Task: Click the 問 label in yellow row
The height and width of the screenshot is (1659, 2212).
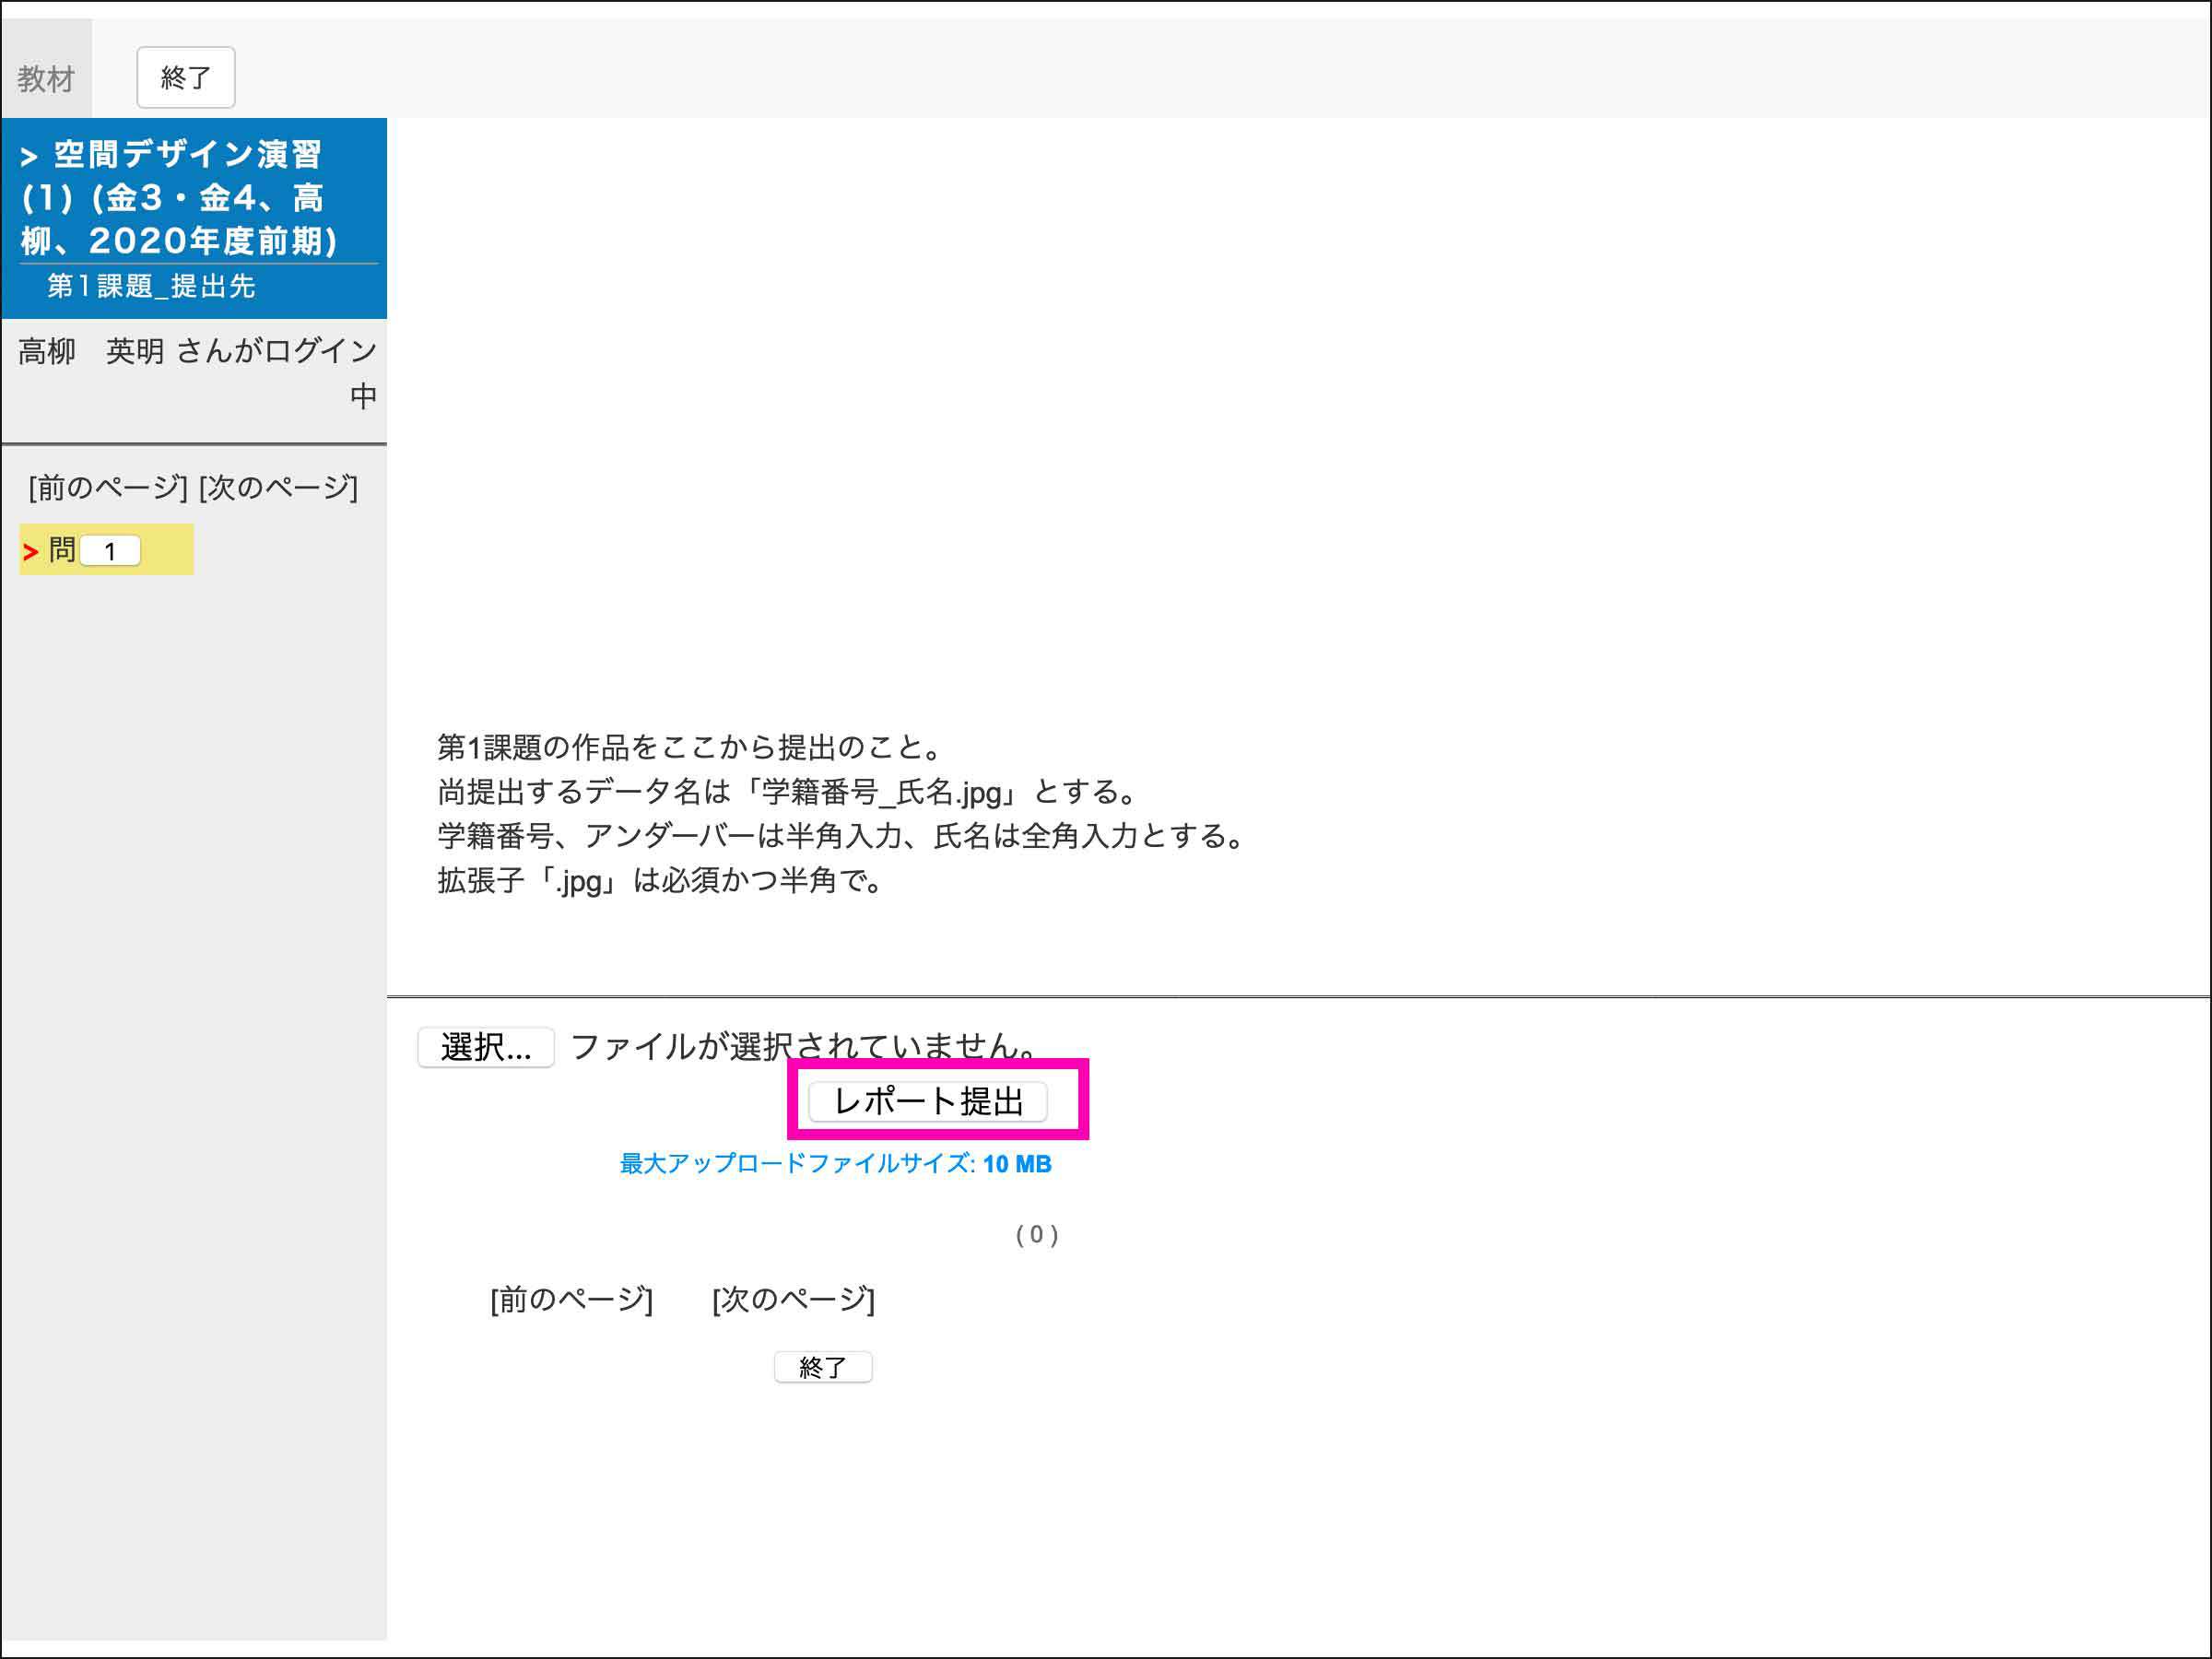Action: pyautogui.click(x=62, y=550)
